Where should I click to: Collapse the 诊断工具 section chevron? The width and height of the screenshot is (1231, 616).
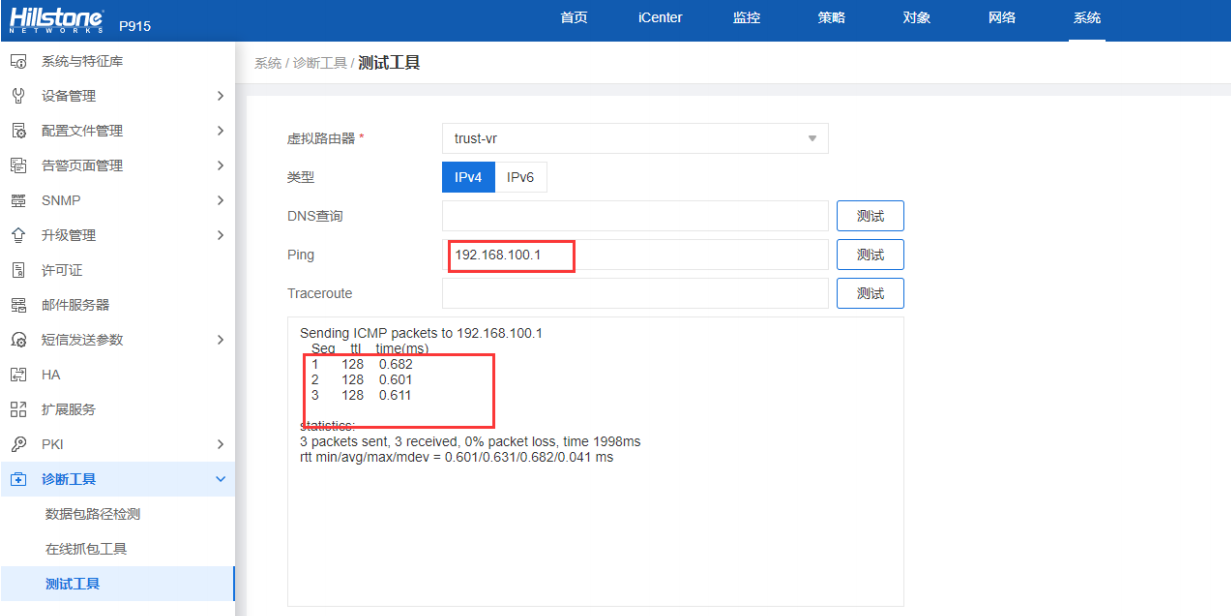(221, 479)
